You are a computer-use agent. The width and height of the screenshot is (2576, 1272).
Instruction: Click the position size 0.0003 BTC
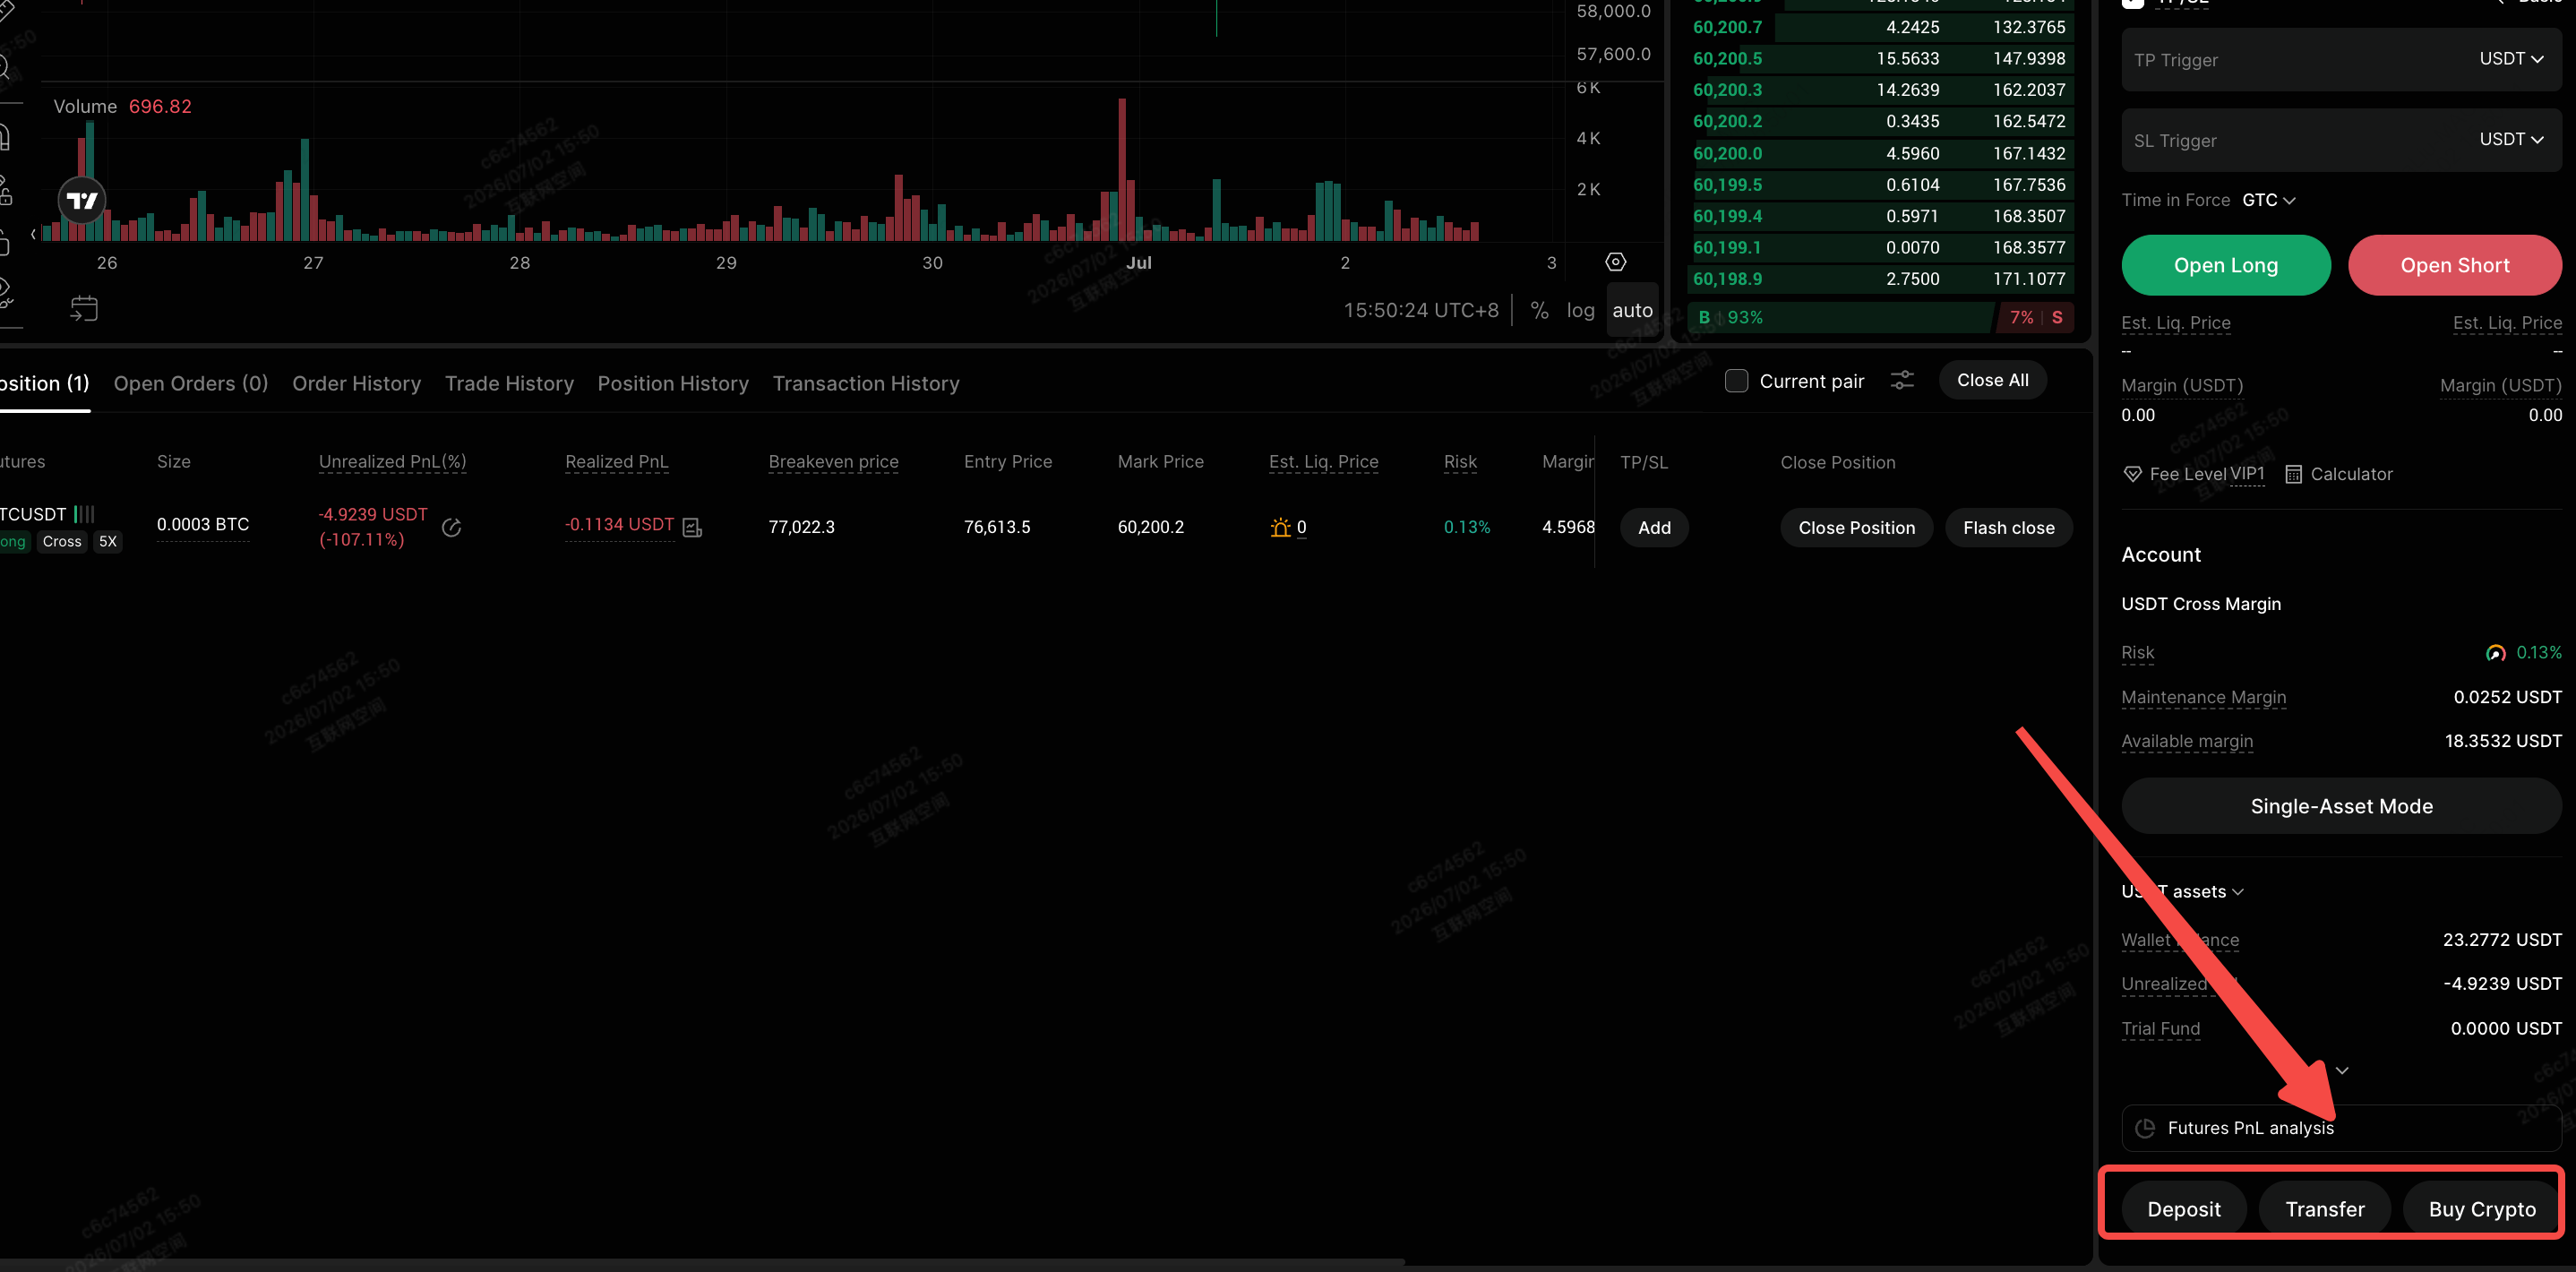(x=203, y=524)
